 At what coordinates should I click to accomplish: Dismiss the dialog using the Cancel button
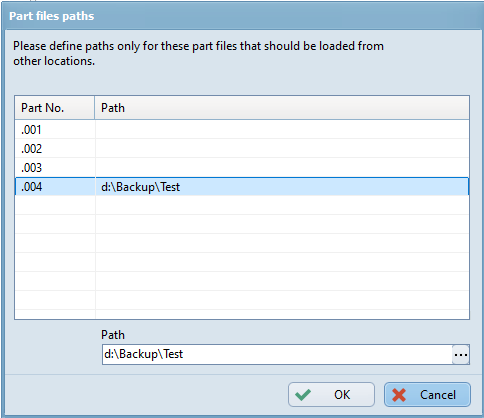click(x=427, y=394)
